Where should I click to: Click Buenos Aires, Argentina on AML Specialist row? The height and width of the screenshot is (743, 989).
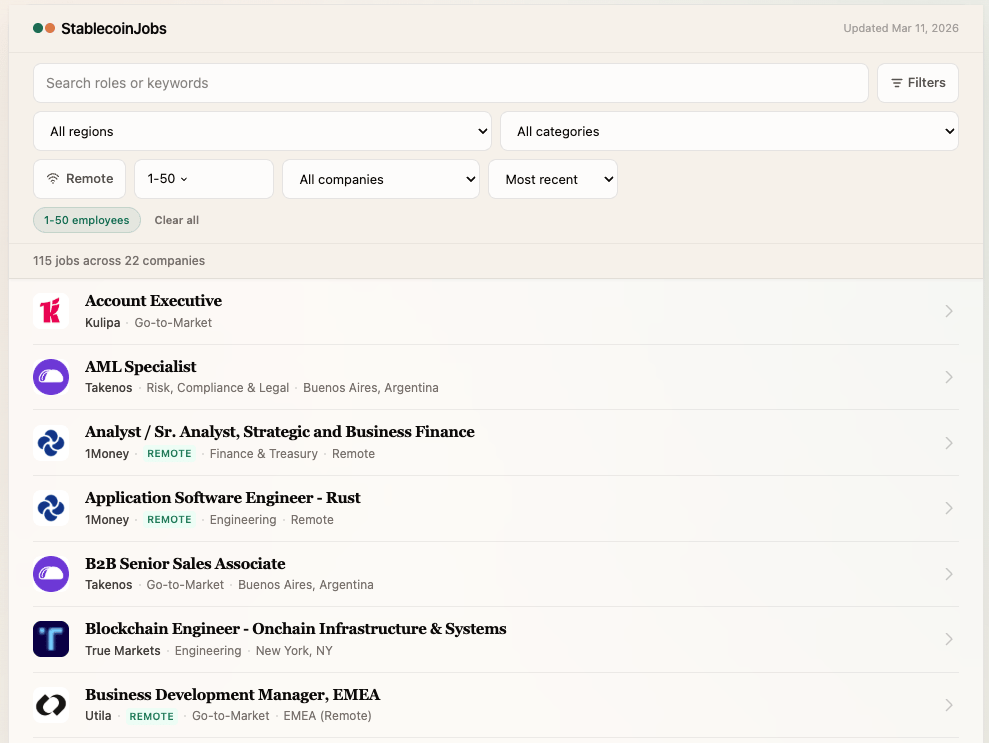tap(371, 388)
